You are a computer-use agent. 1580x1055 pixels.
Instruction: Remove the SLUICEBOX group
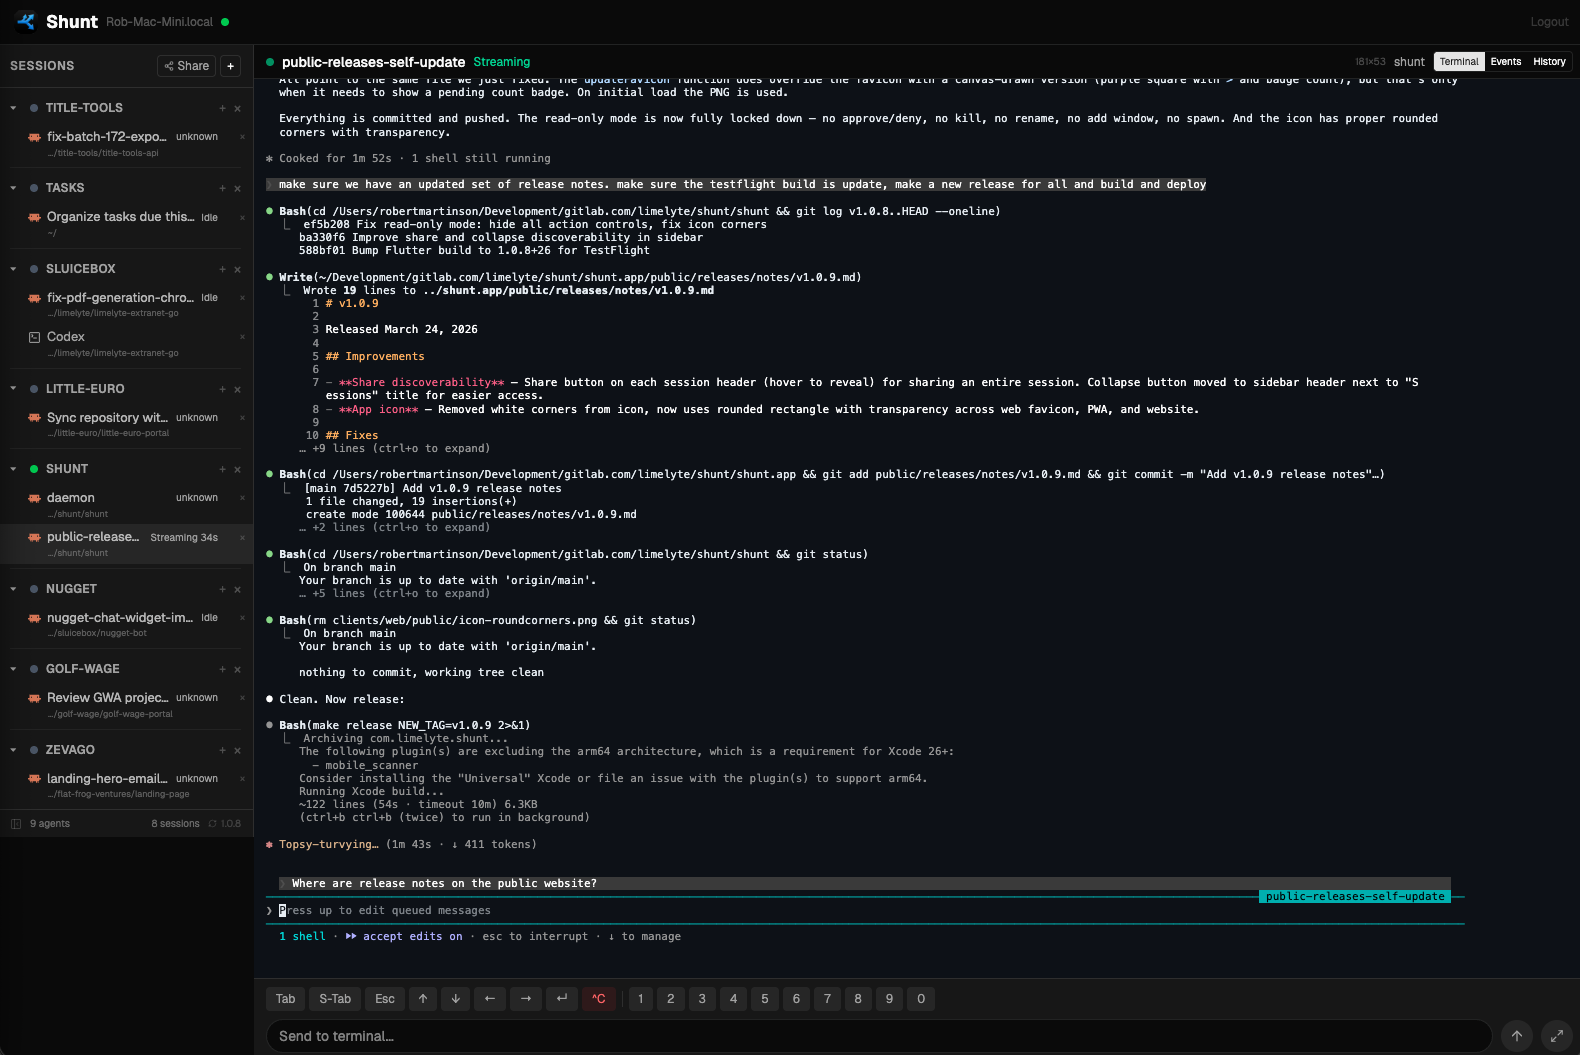238,269
